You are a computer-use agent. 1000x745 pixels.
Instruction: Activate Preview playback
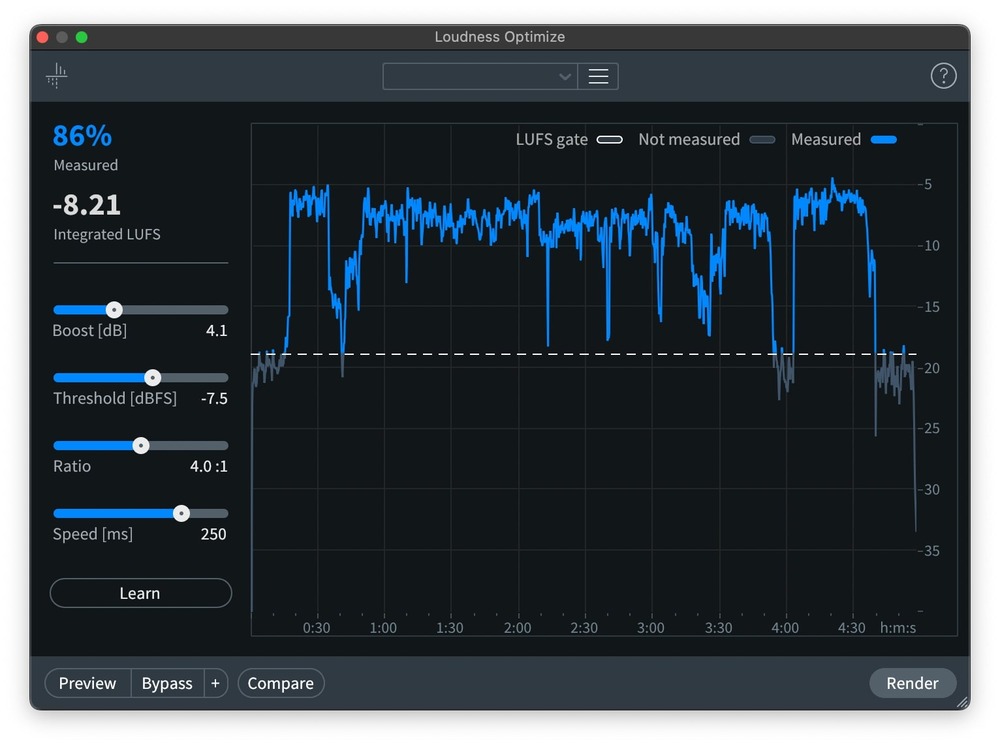pos(87,683)
